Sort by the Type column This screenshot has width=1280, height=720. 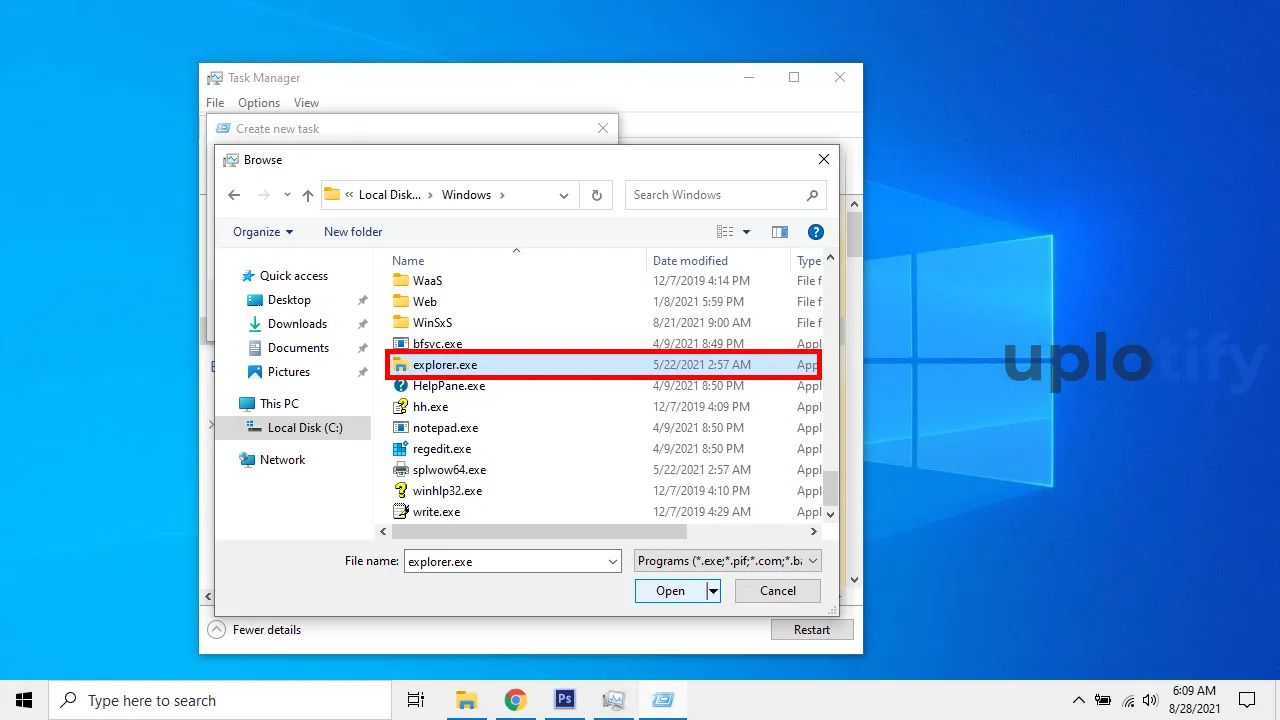click(x=807, y=260)
